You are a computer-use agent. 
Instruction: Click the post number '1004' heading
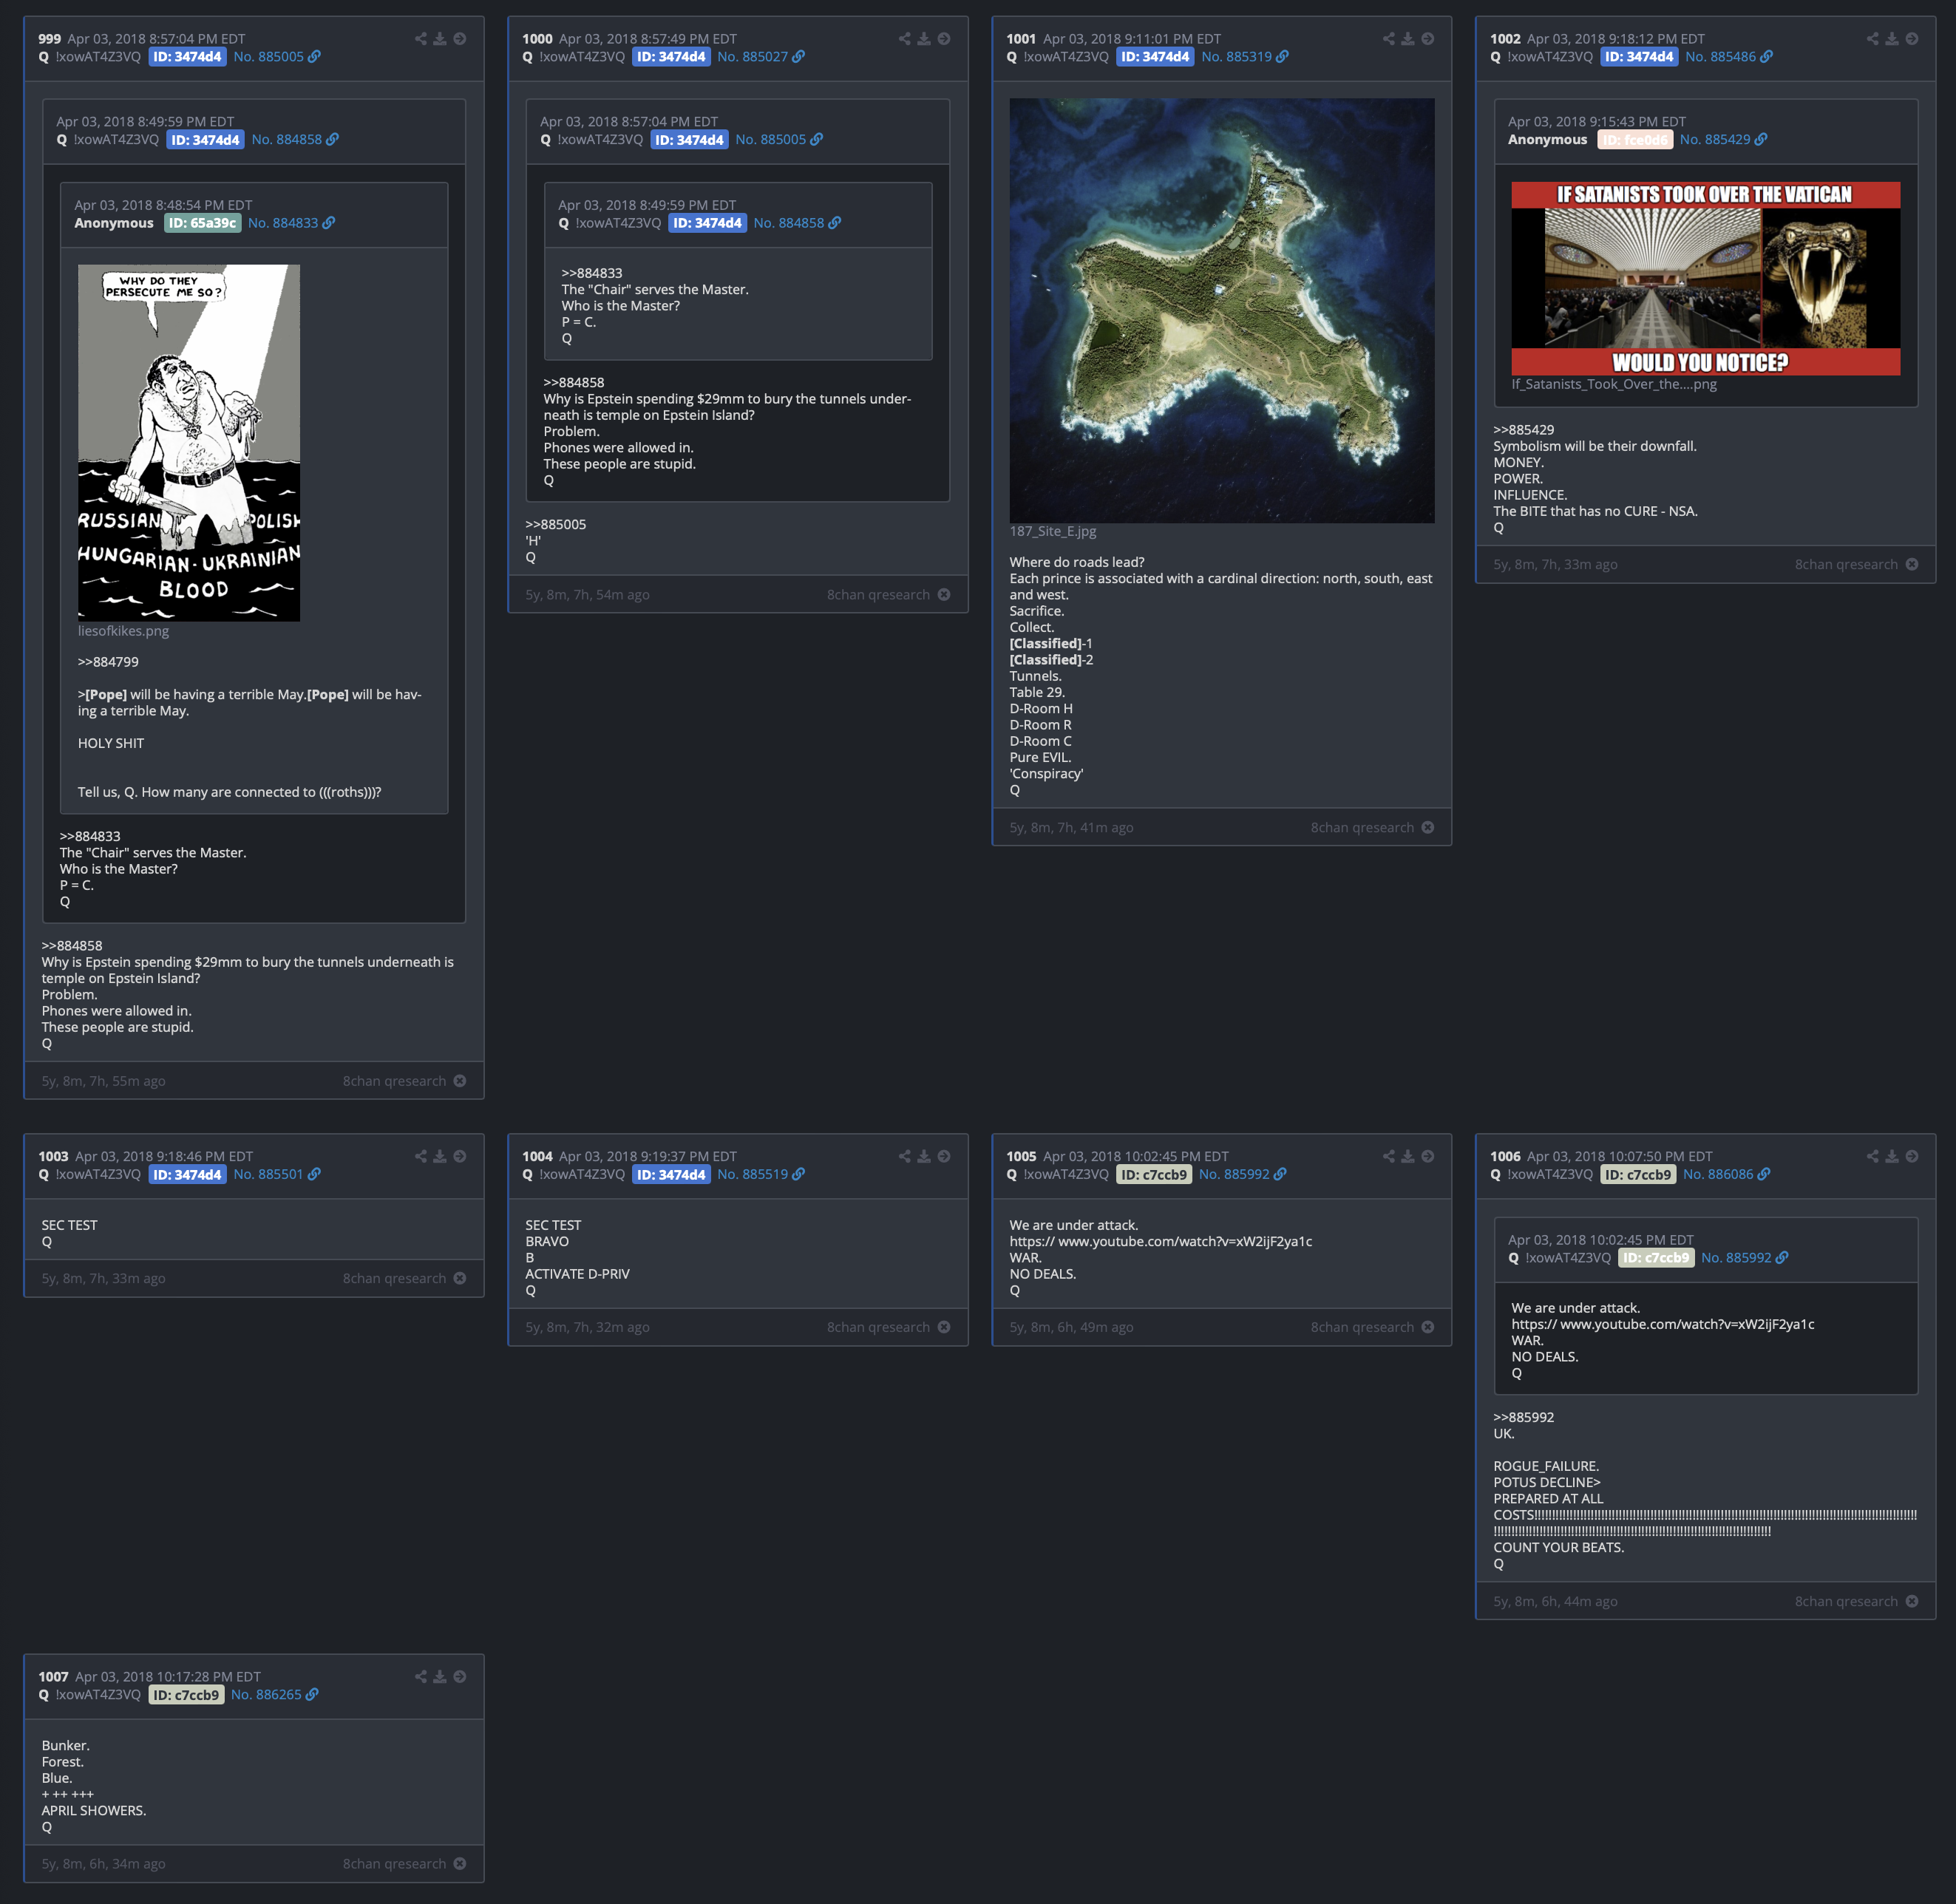(x=537, y=1156)
